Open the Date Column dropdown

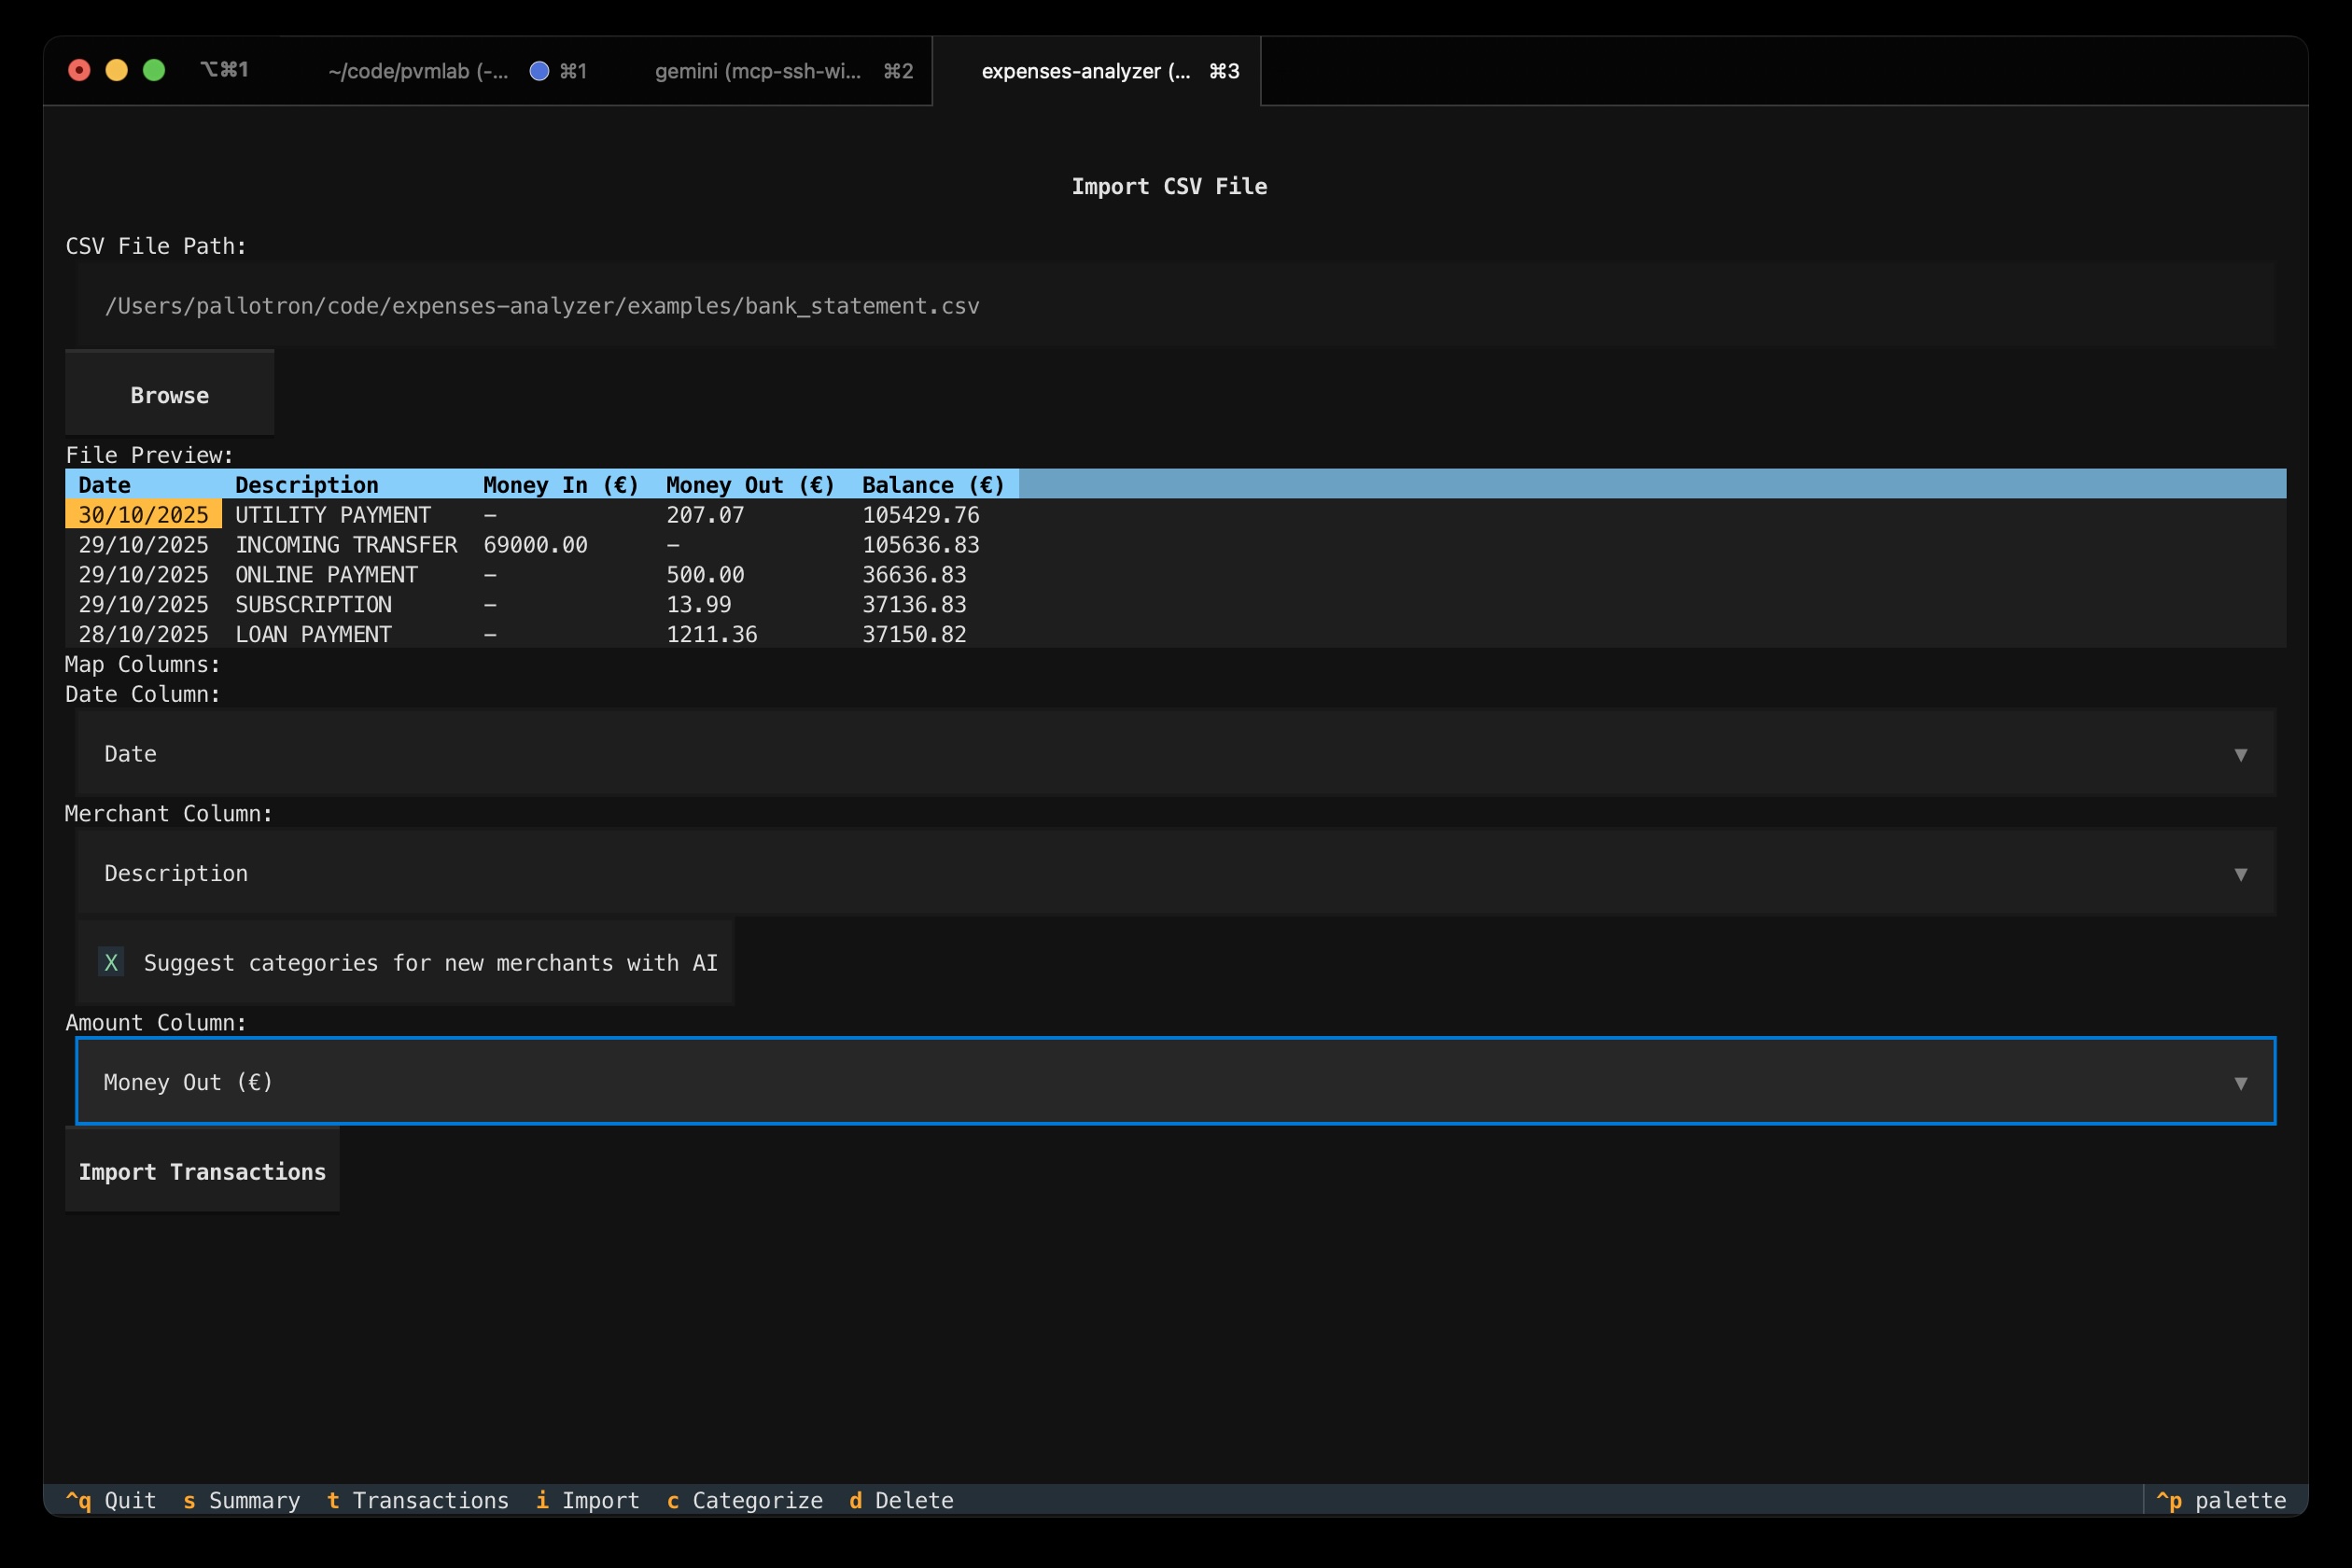click(1176, 753)
